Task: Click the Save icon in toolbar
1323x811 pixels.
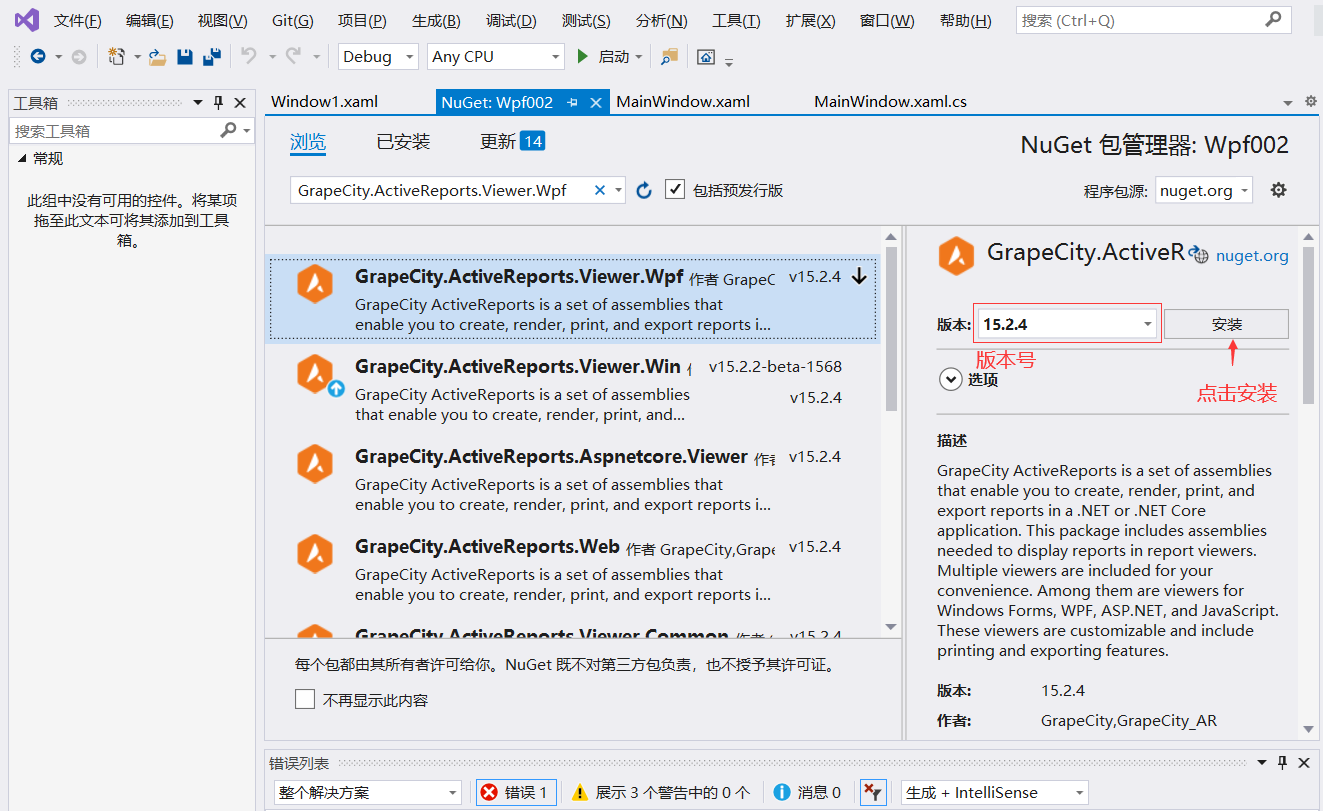Action: (185, 57)
